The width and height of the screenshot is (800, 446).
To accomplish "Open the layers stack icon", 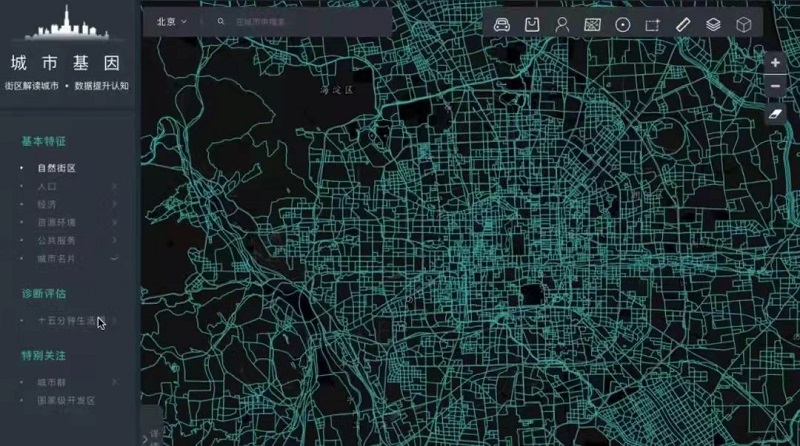I will 713,24.
